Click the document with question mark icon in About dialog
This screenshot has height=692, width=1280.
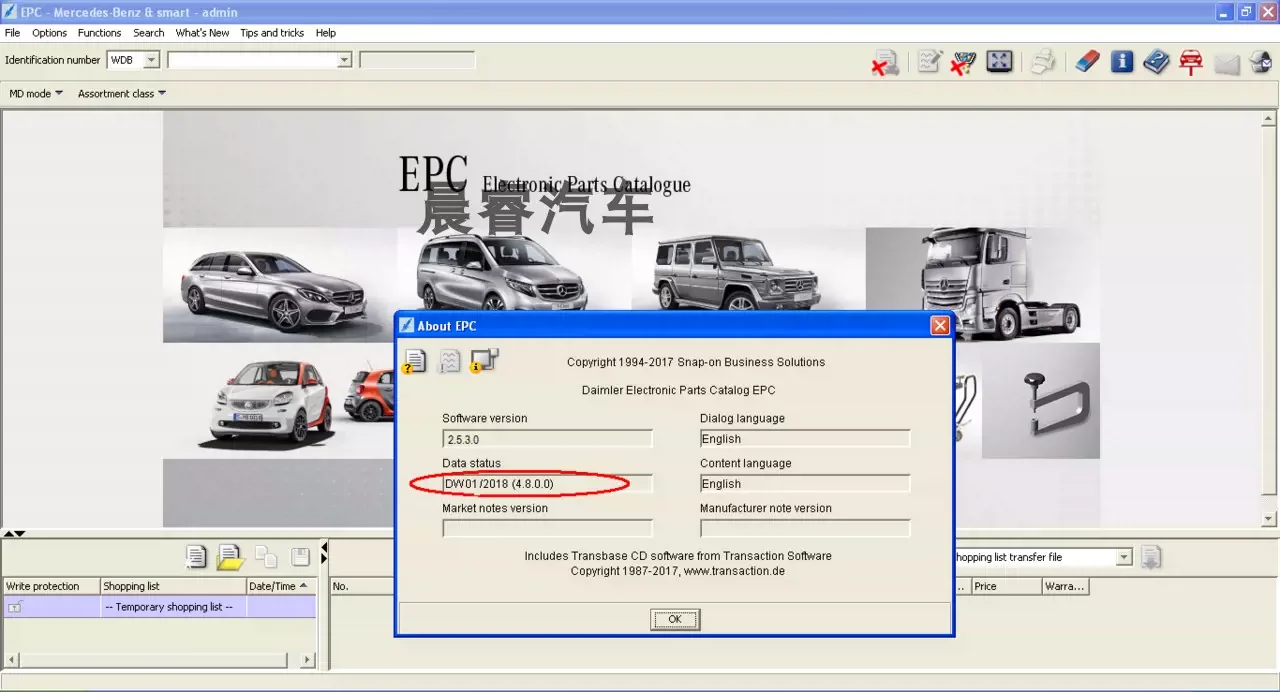coord(414,361)
